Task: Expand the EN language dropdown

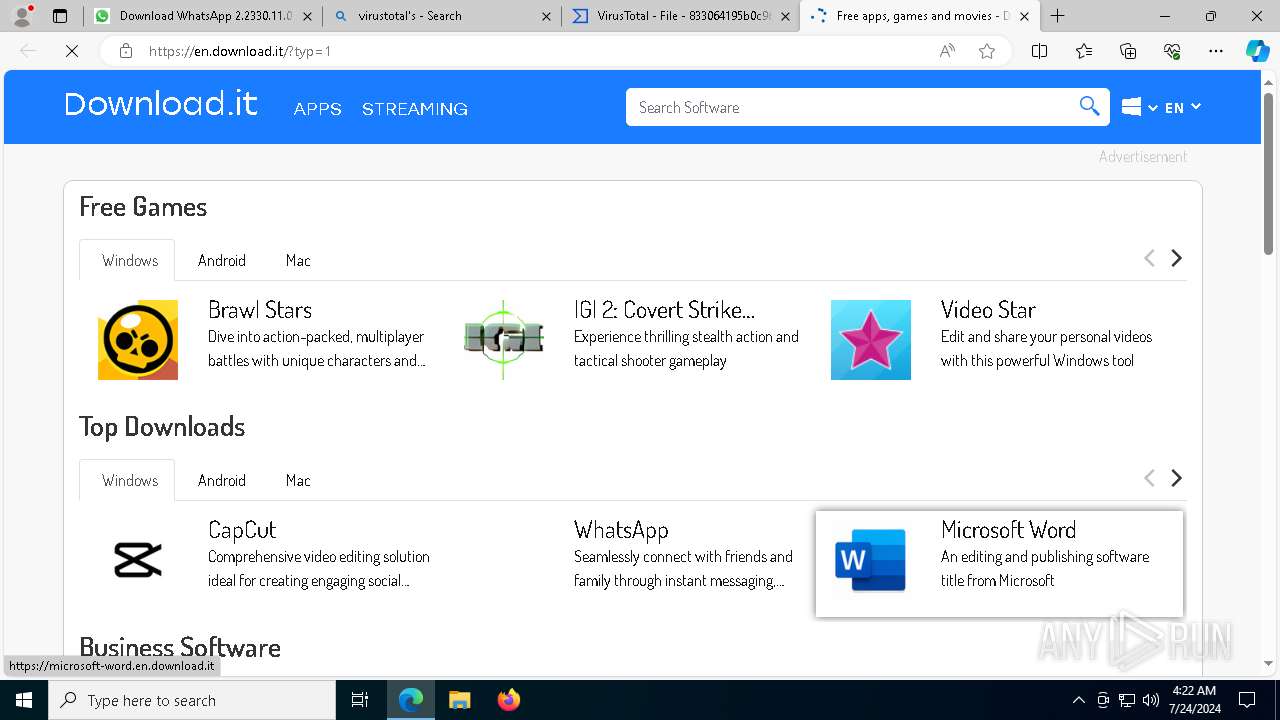Action: 1183,107
